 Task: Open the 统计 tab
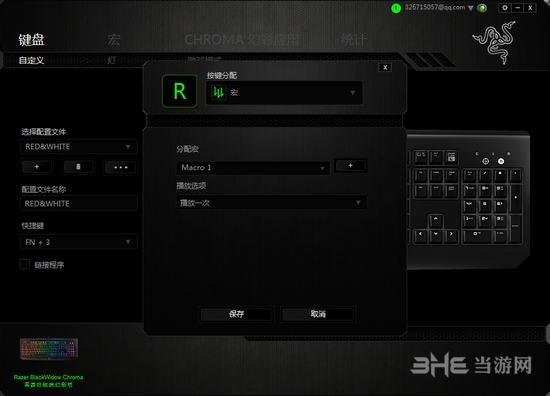[354, 39]
